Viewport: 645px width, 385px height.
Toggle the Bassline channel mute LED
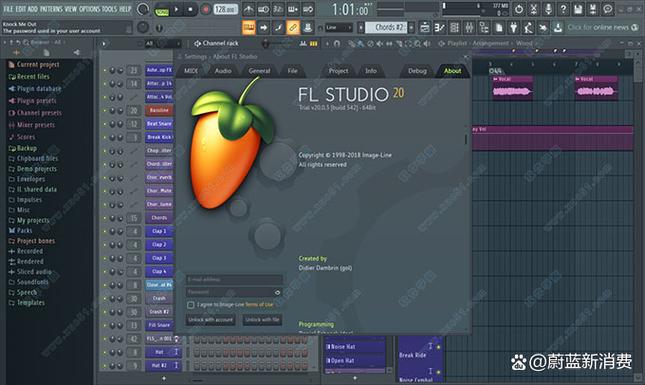pos(105,111)
